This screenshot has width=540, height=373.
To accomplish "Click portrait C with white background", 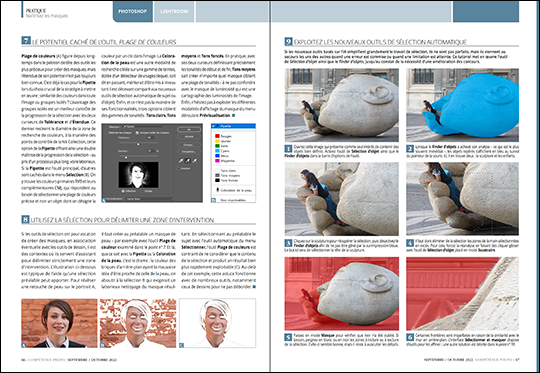I will (x=218, y=323).
